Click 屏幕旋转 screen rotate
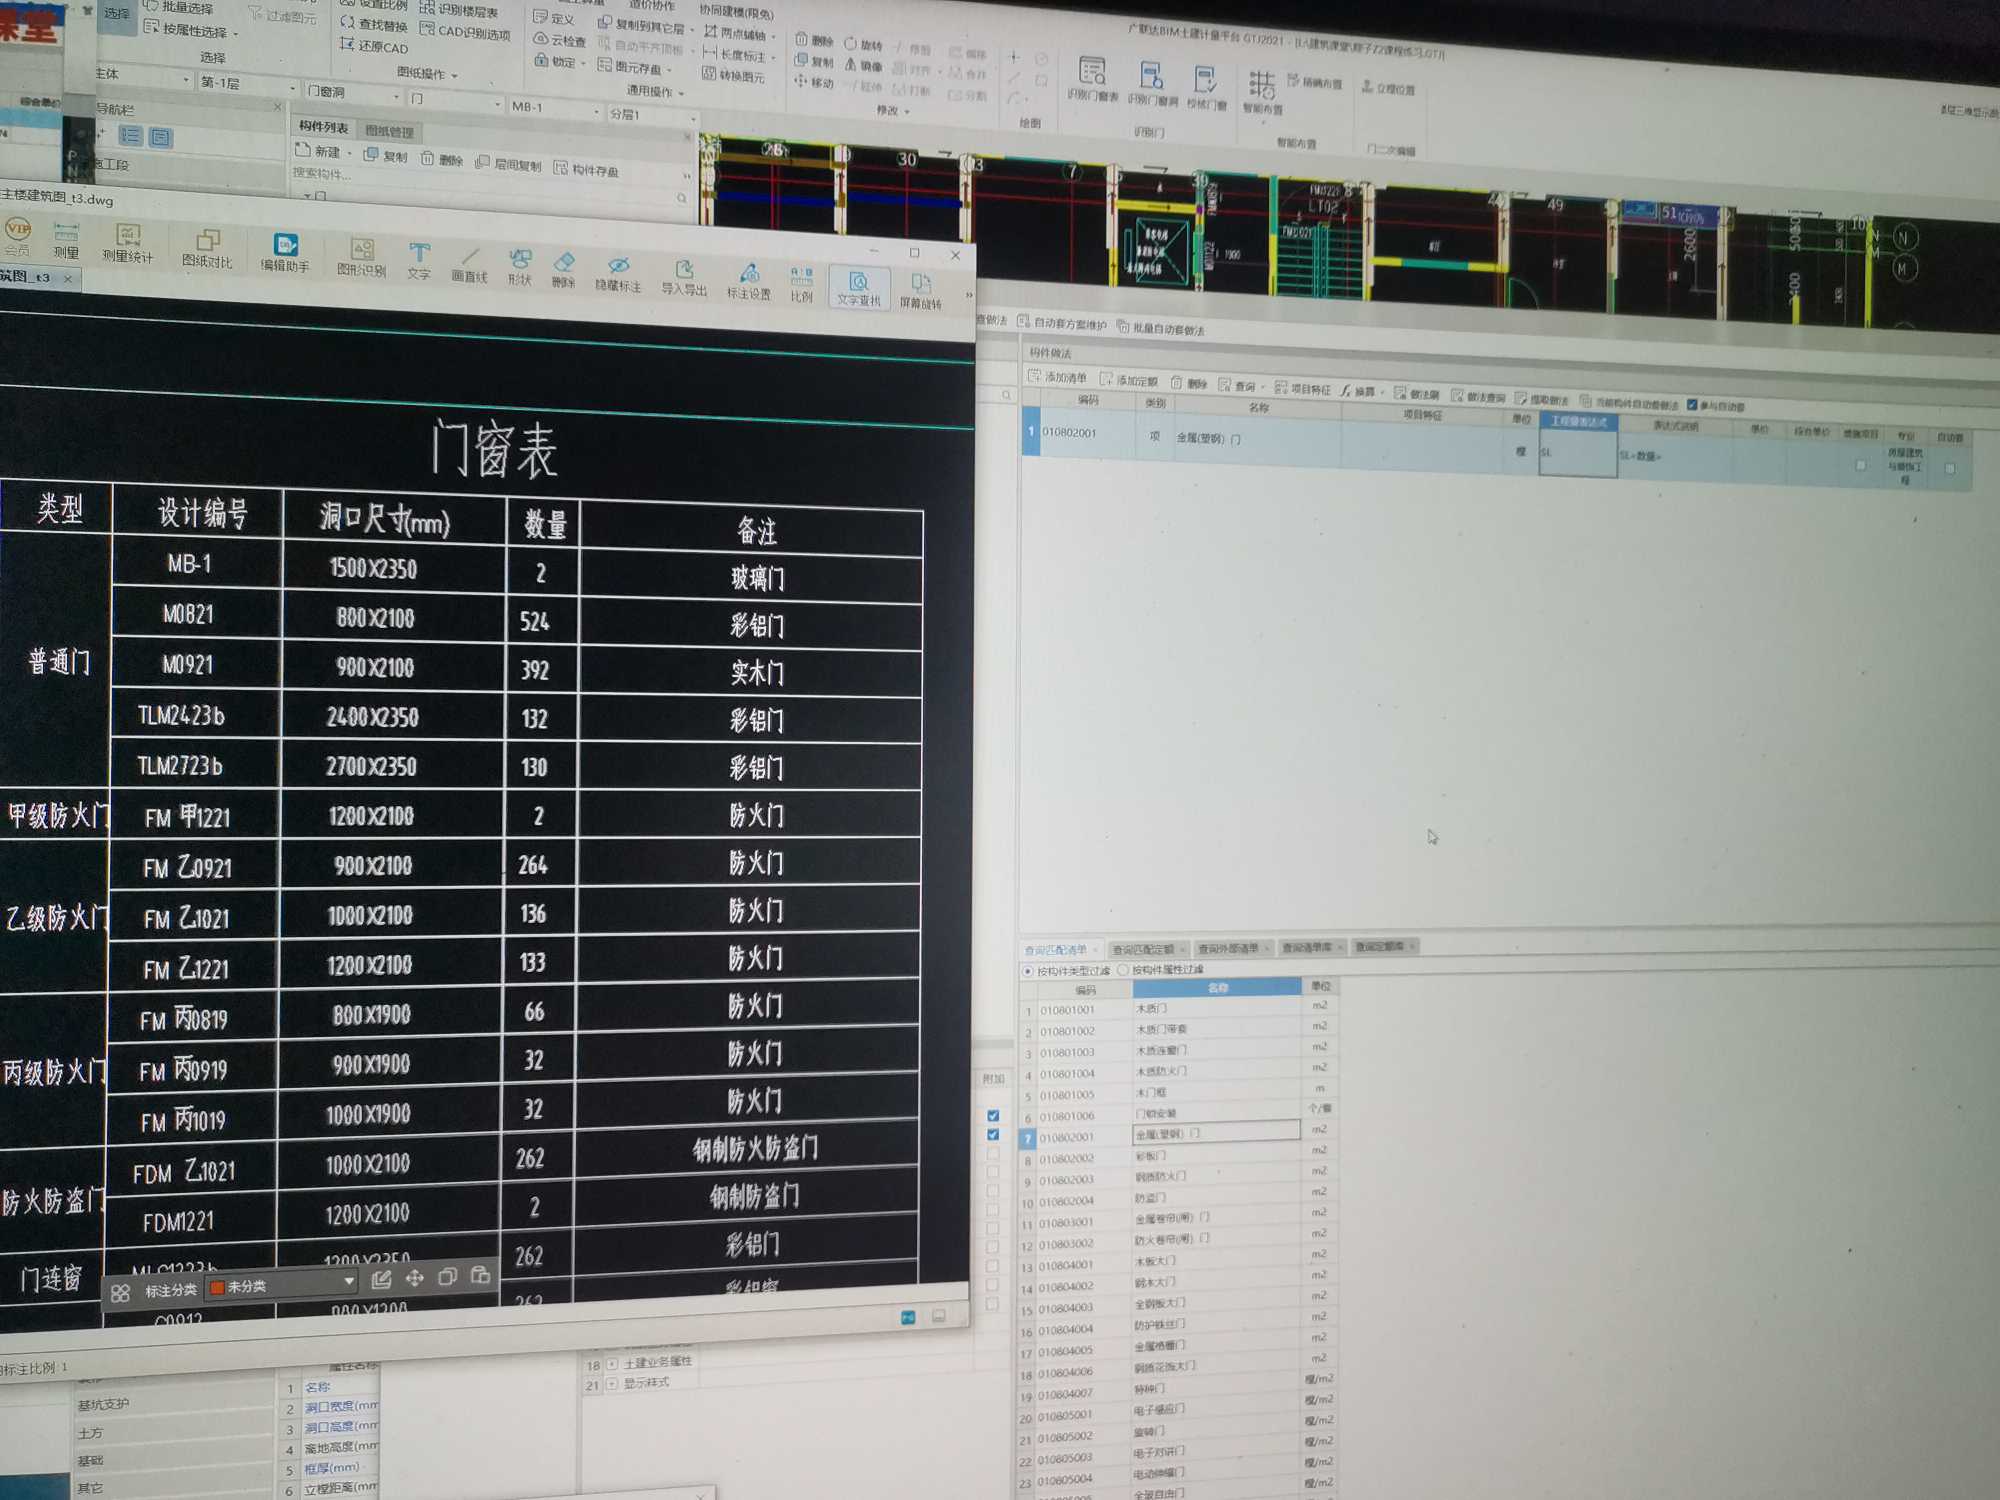This screenshot has height=1500, width=2000. point(920,292)
